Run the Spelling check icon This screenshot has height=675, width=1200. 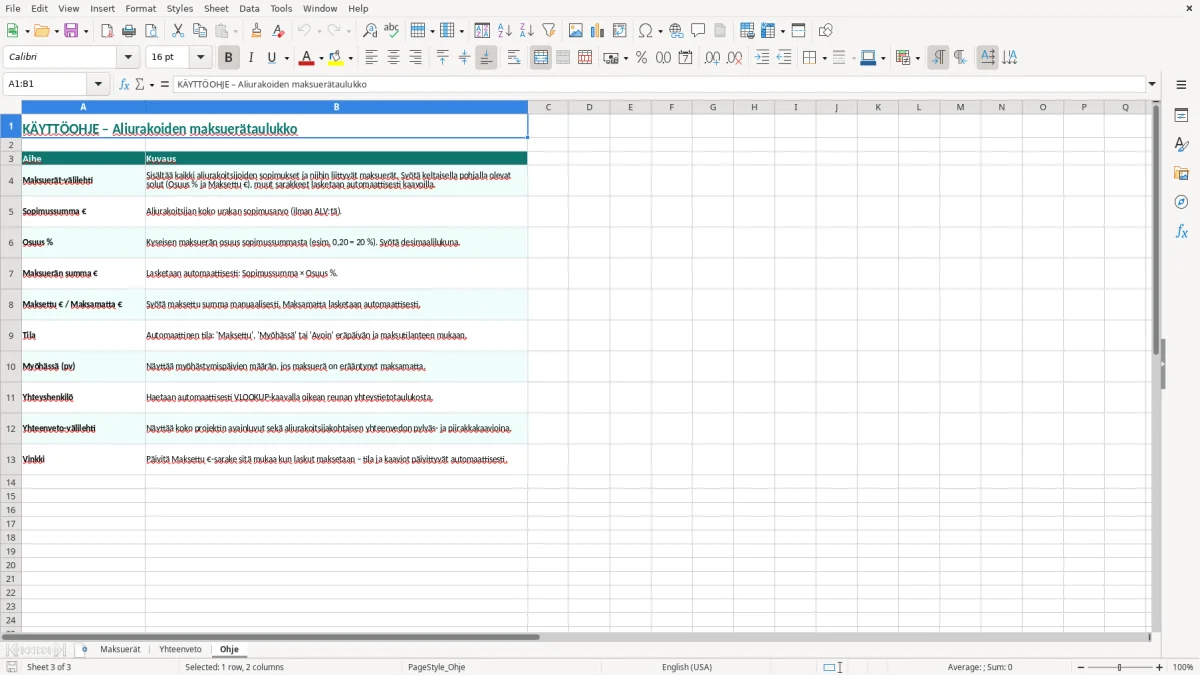pyautogui.click(x=391, y=31)
